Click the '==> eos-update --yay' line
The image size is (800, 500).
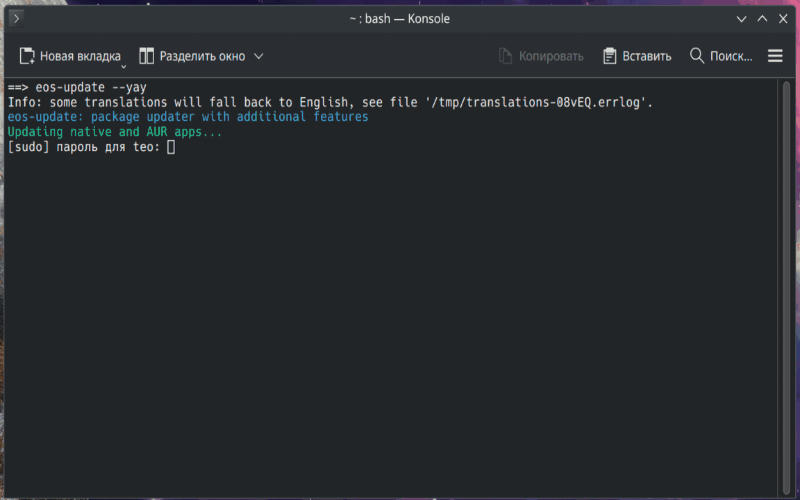click(x=77, y=87)
